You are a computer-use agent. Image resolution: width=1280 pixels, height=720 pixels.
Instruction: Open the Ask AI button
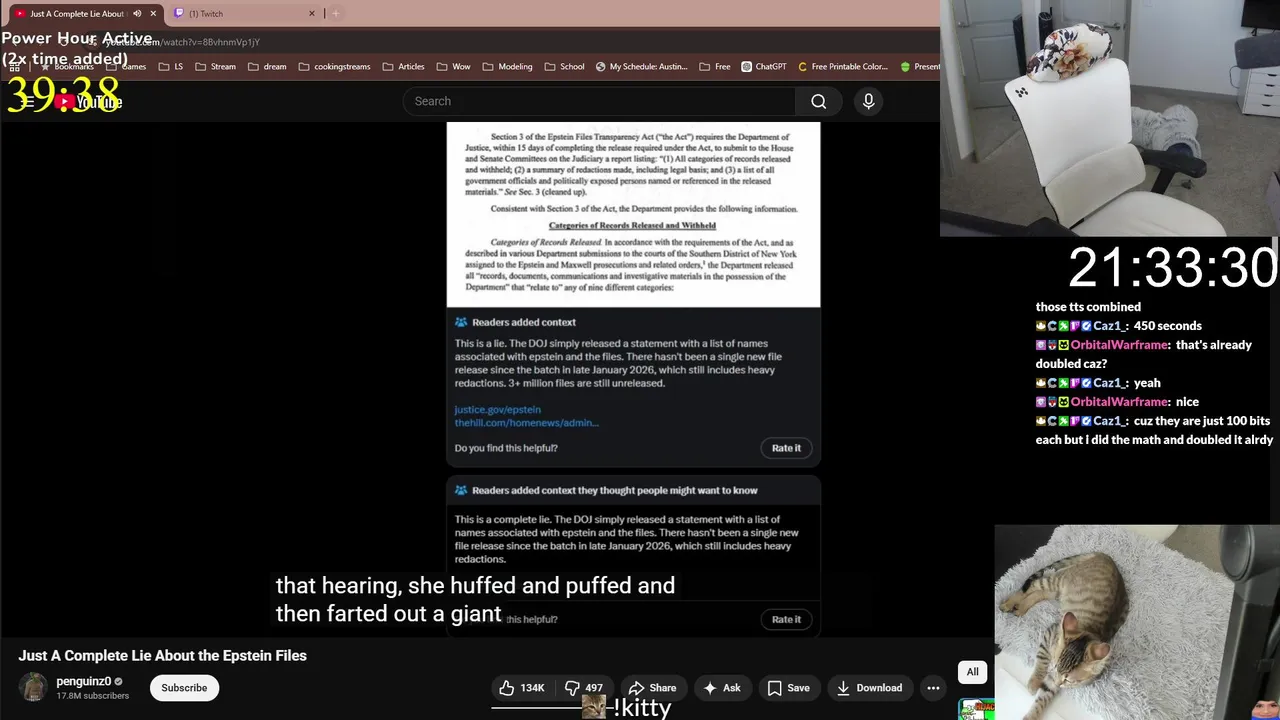tap(722, 688)
